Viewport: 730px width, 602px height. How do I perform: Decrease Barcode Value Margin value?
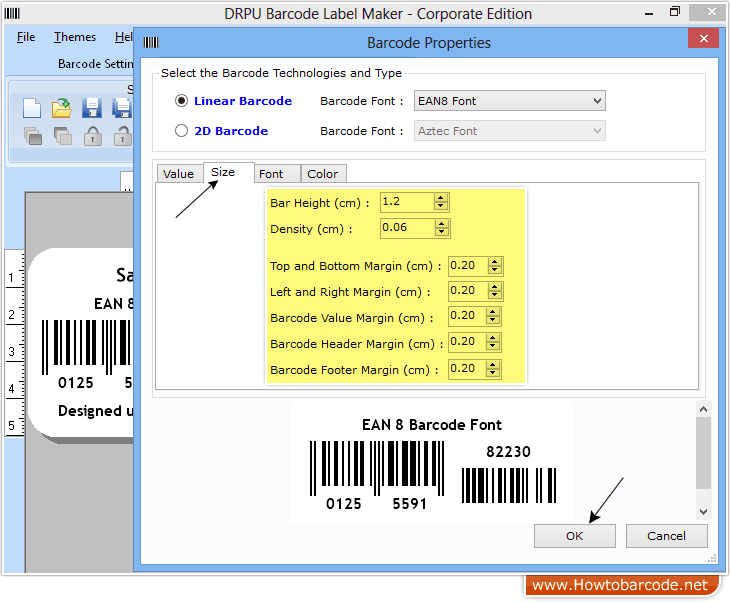[x=493, y=321]
